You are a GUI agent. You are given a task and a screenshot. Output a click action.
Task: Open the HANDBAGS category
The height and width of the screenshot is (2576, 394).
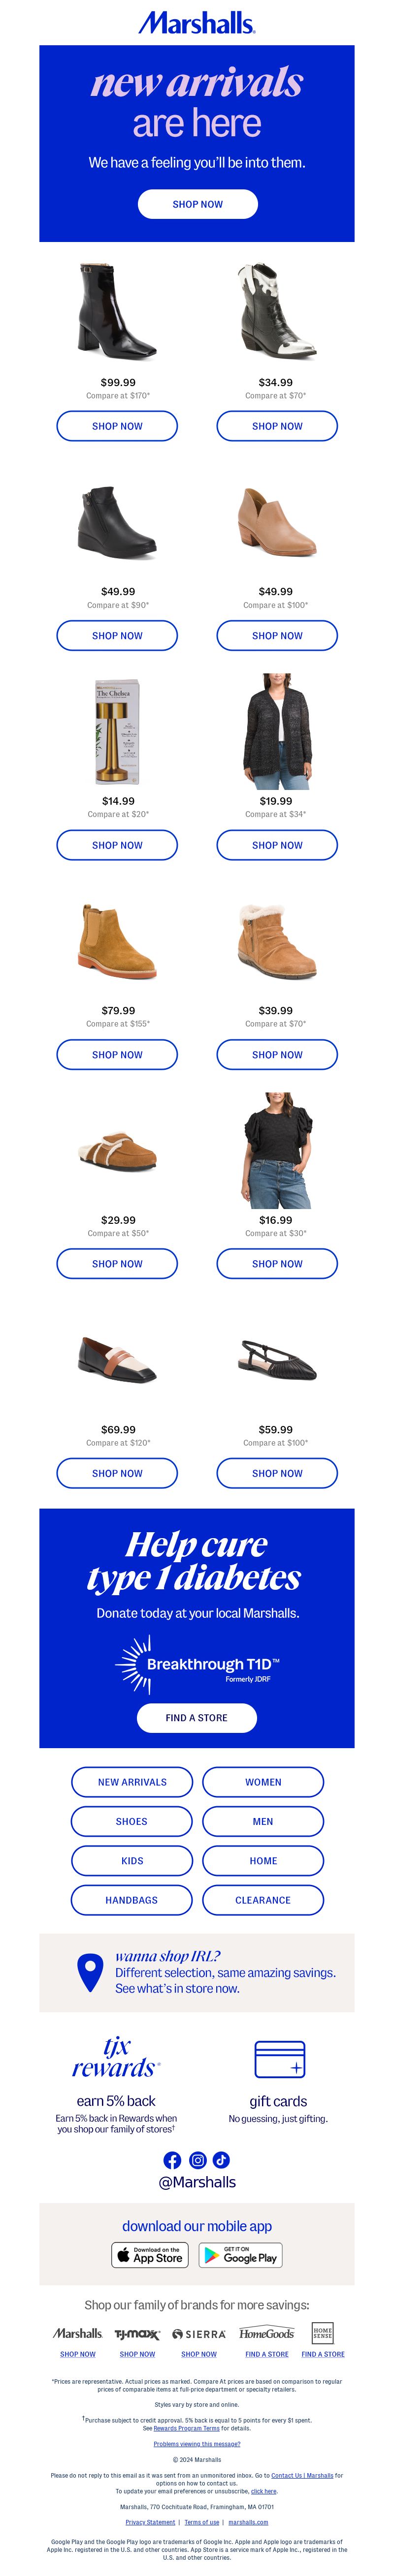click(x=132, y=1900)
